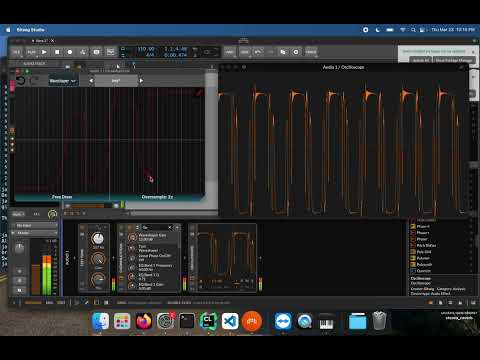
Task: Click the Audio 1 volume fader
Action: coord(36,279)
